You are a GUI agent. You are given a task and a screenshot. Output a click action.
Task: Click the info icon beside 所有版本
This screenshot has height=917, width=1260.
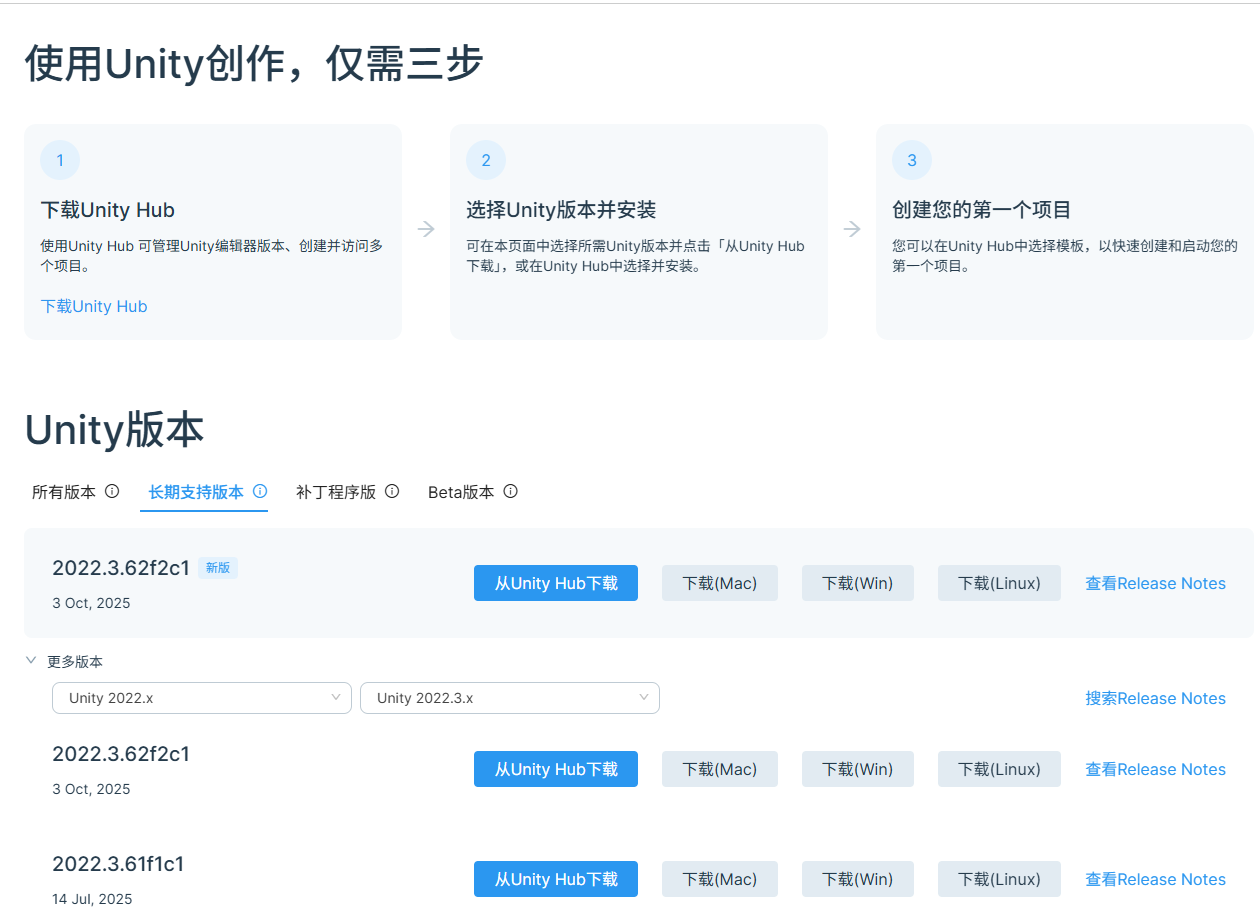point(113,491)
